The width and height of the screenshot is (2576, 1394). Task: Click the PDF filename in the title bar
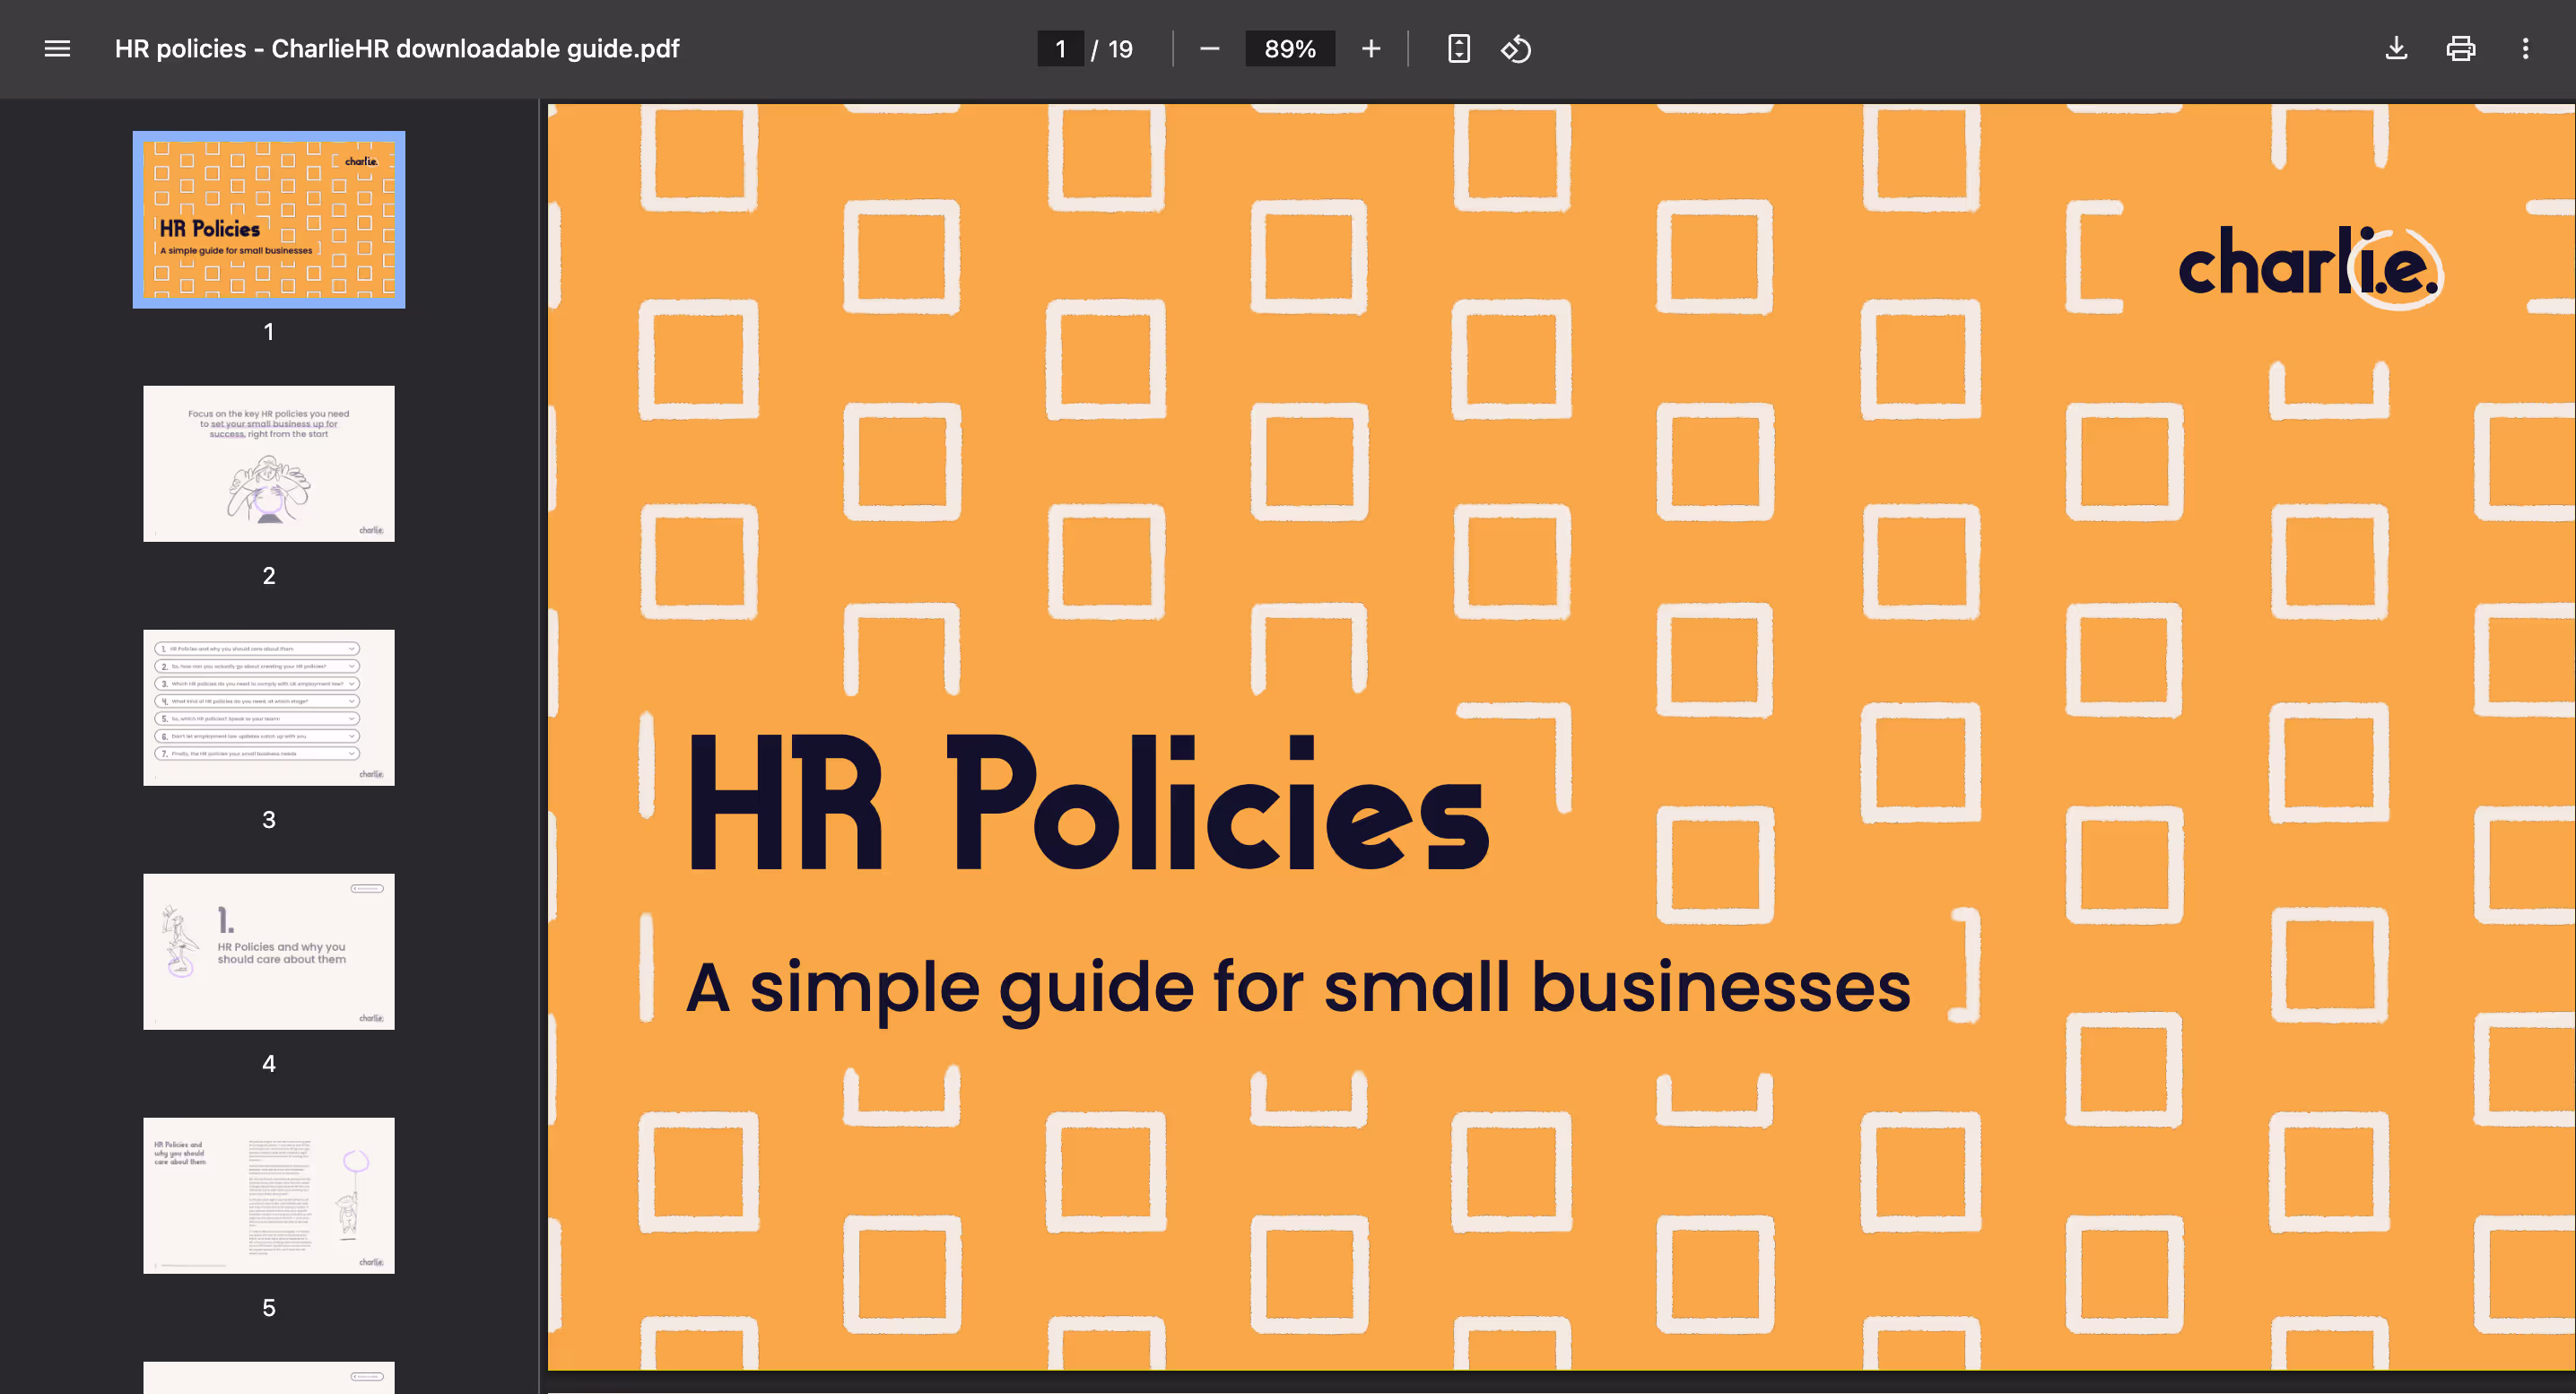coord(397,48)
